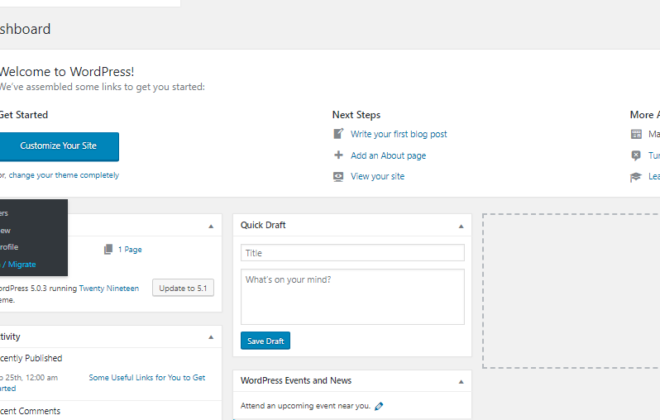Click the Customize Your Site button
The image size is (660, 420).
click(58, 146)
